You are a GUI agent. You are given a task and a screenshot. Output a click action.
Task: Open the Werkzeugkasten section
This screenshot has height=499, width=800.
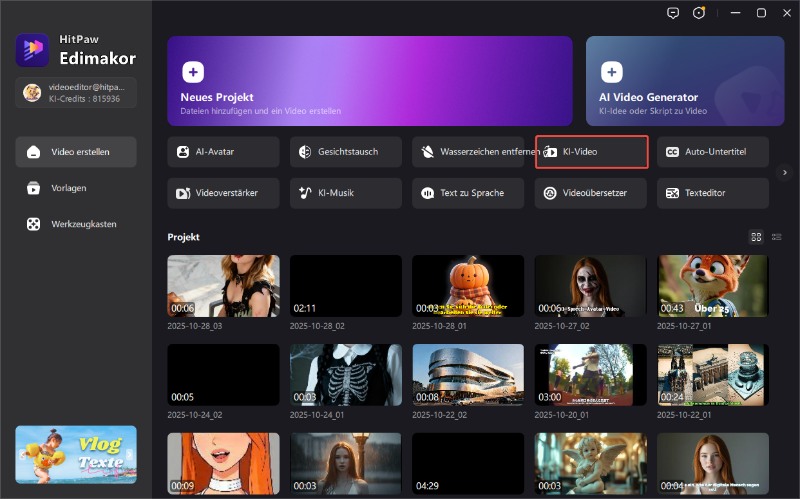(x=76, y=224)
